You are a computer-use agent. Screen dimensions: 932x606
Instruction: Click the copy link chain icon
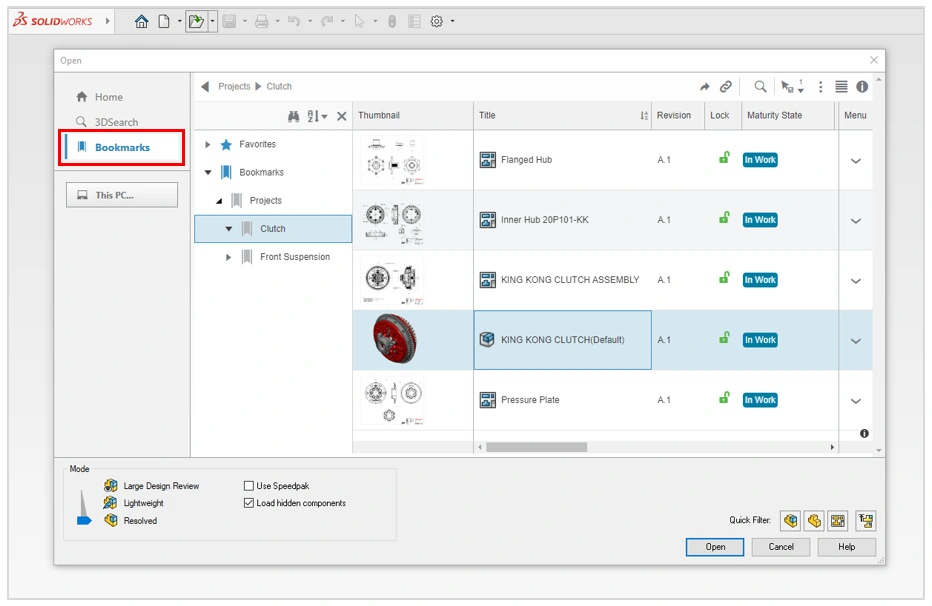coord(726,87)
